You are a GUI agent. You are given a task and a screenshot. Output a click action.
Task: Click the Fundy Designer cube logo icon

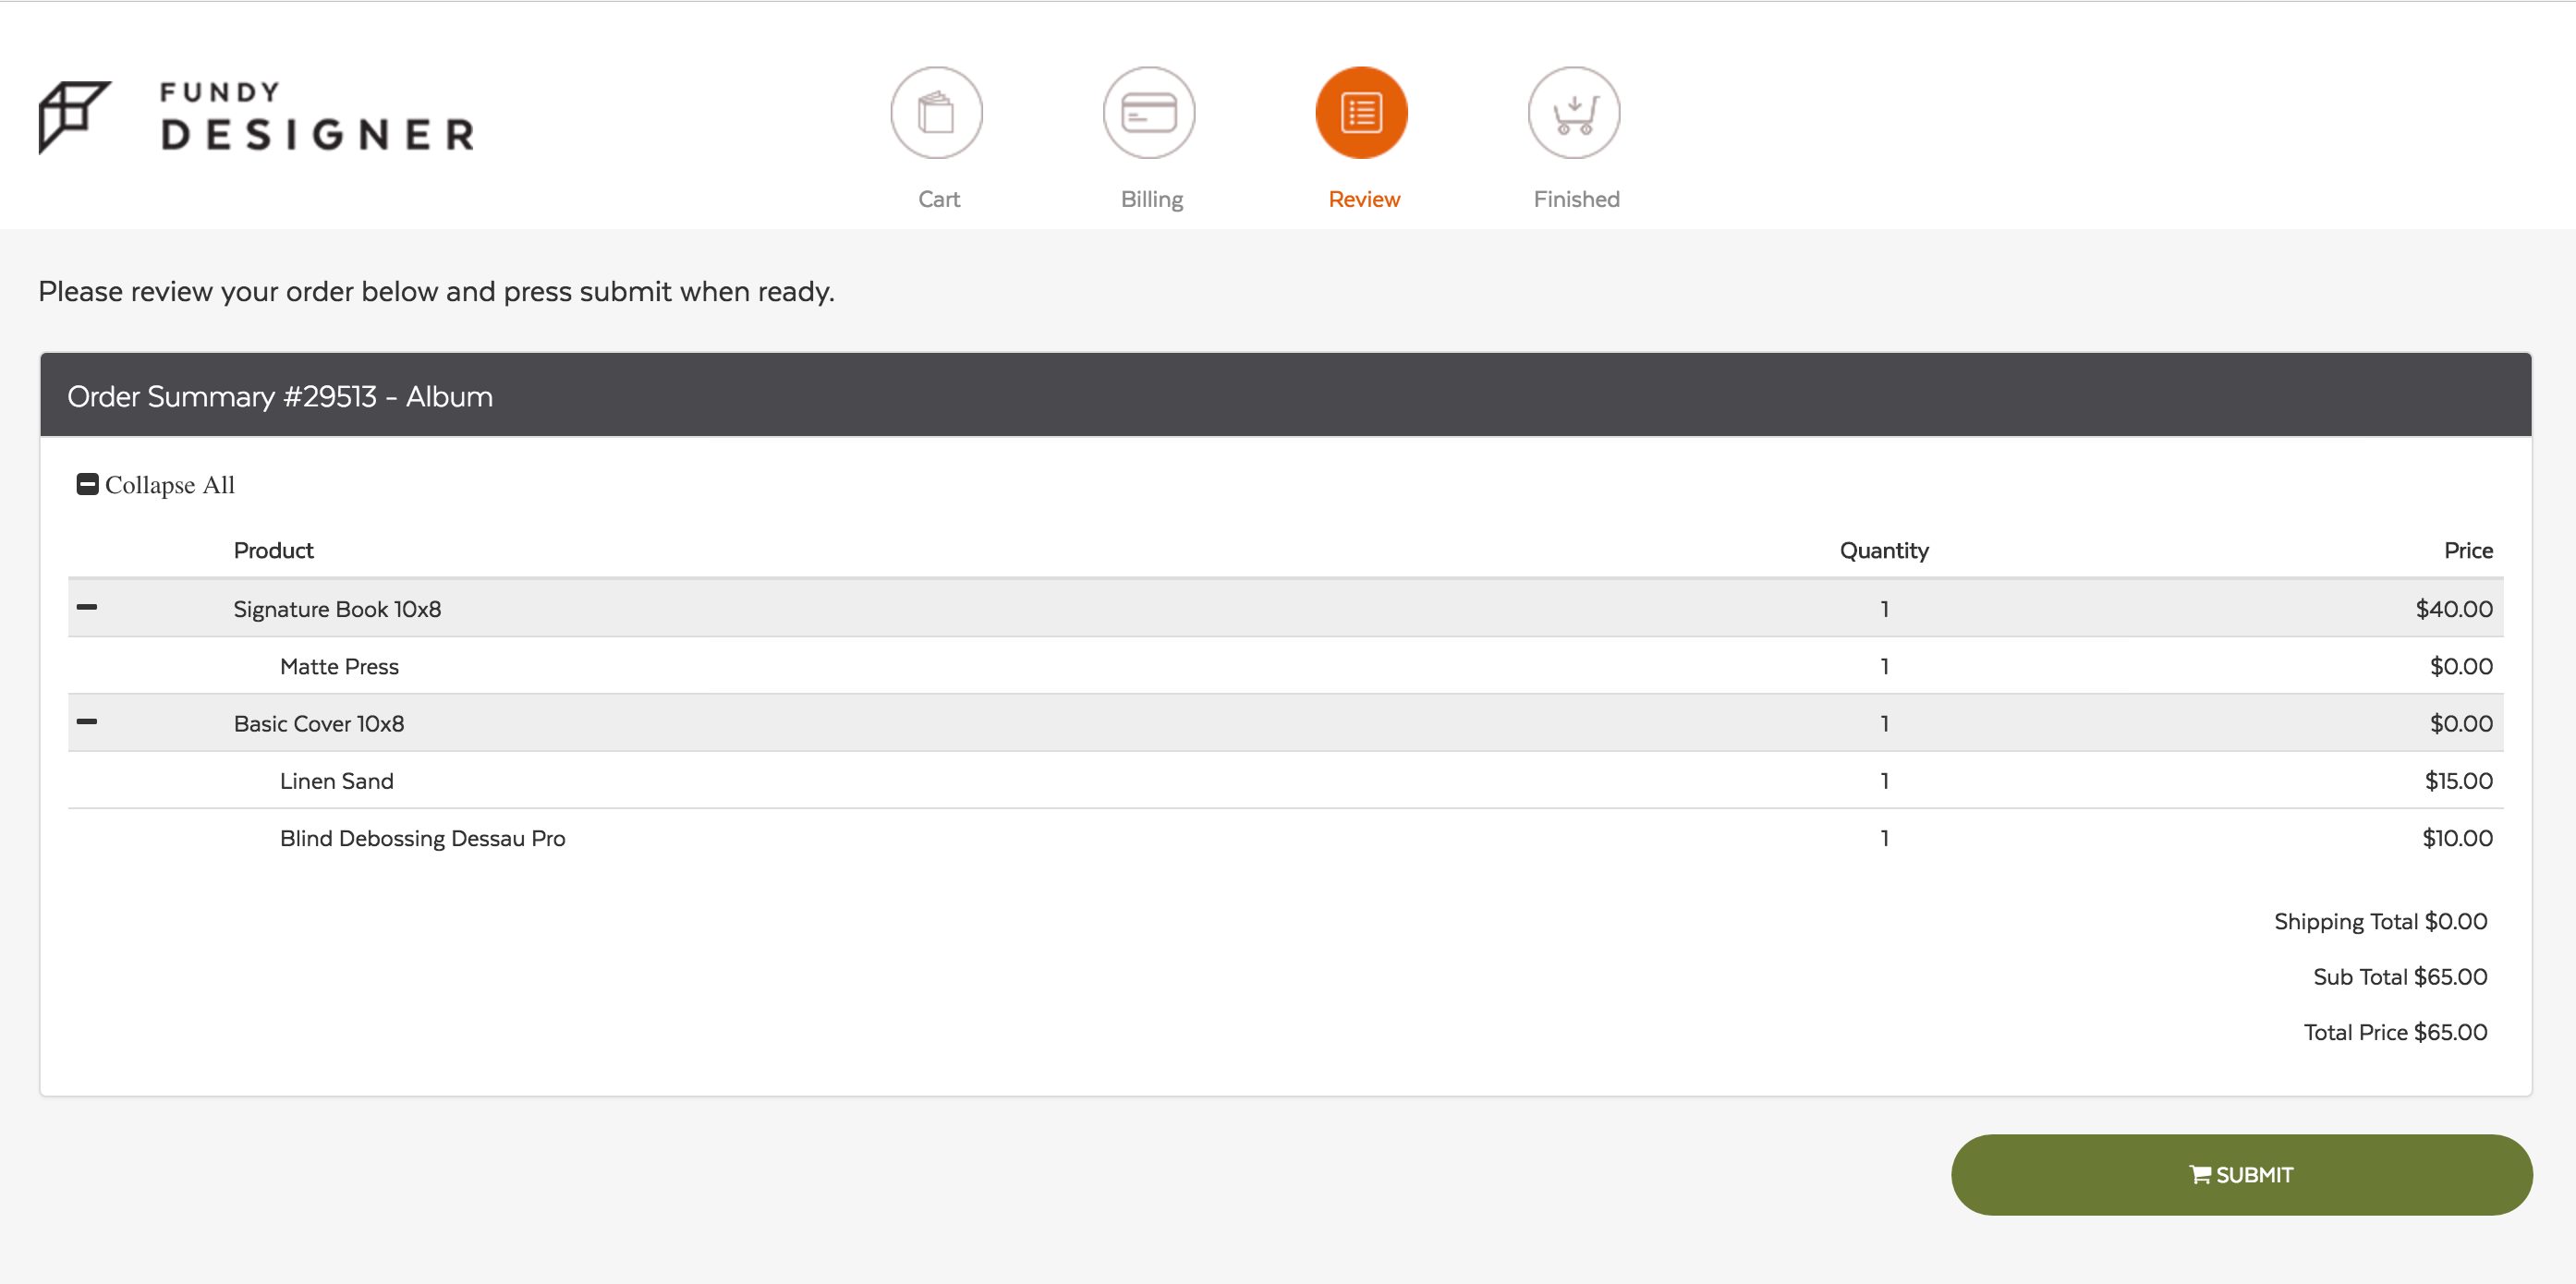75,117
